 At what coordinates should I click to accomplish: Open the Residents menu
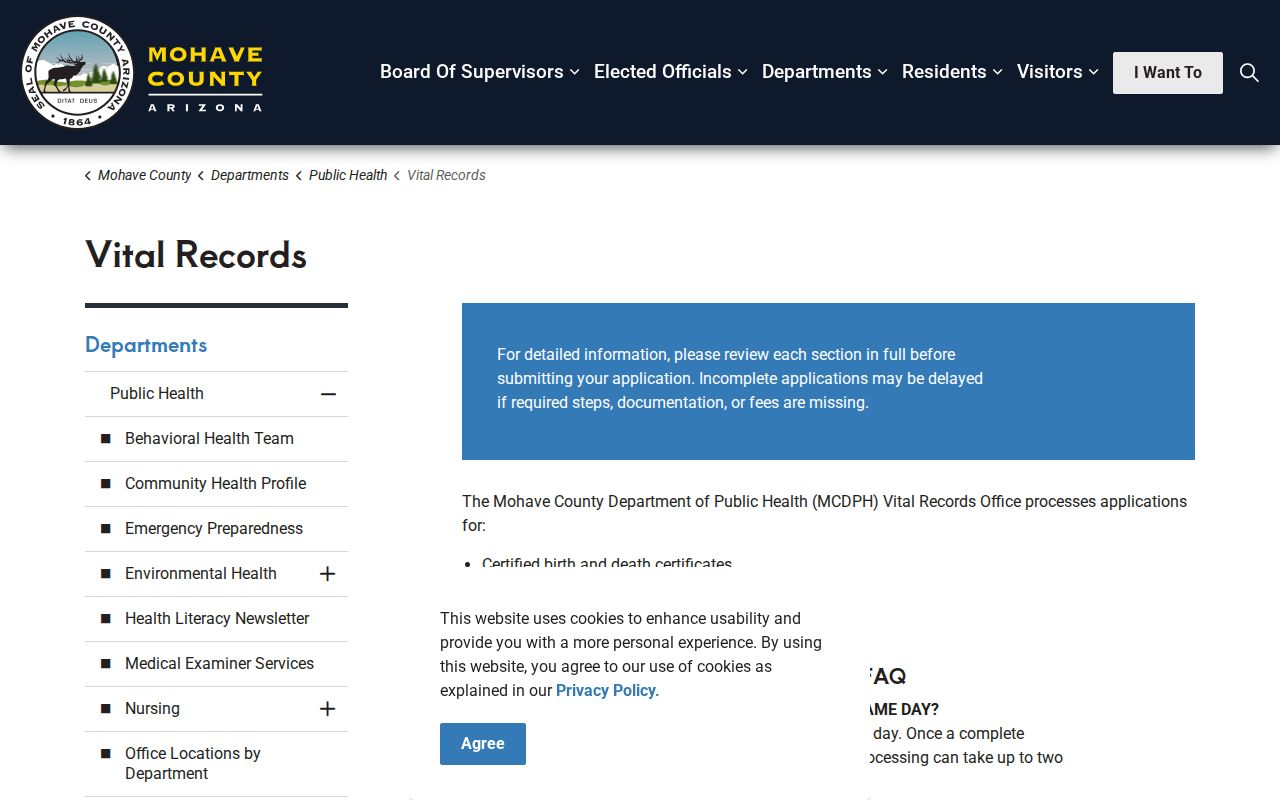(x=952, y=72)
